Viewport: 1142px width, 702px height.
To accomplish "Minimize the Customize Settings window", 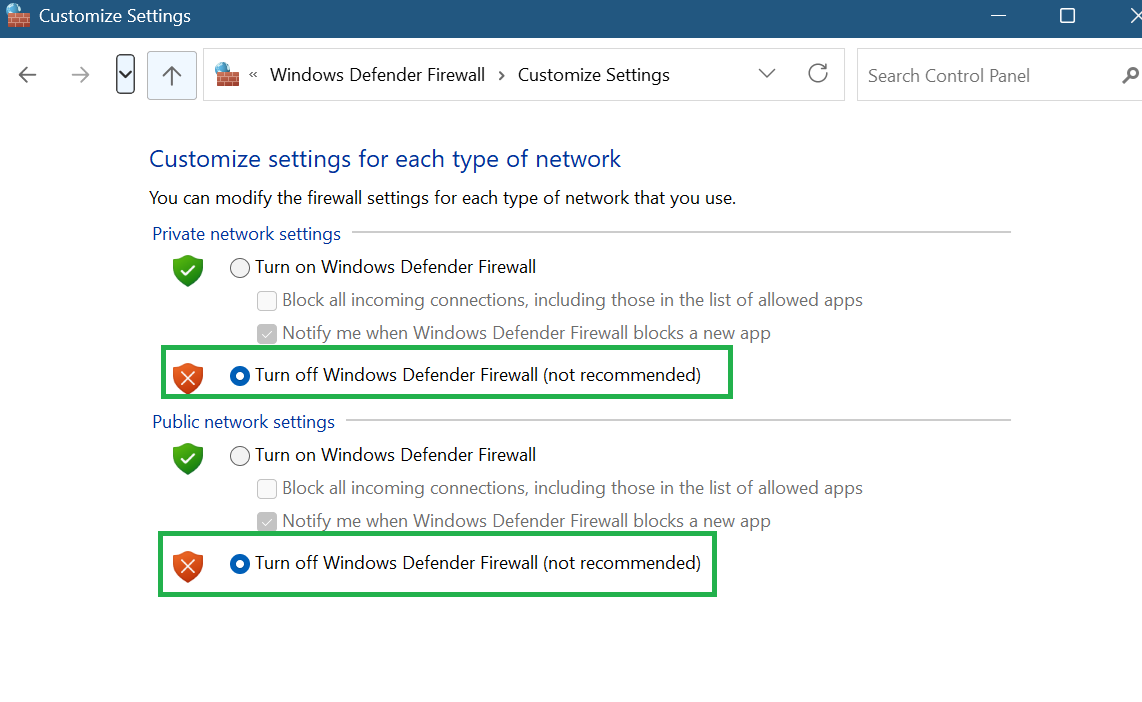I will (999, 15).
